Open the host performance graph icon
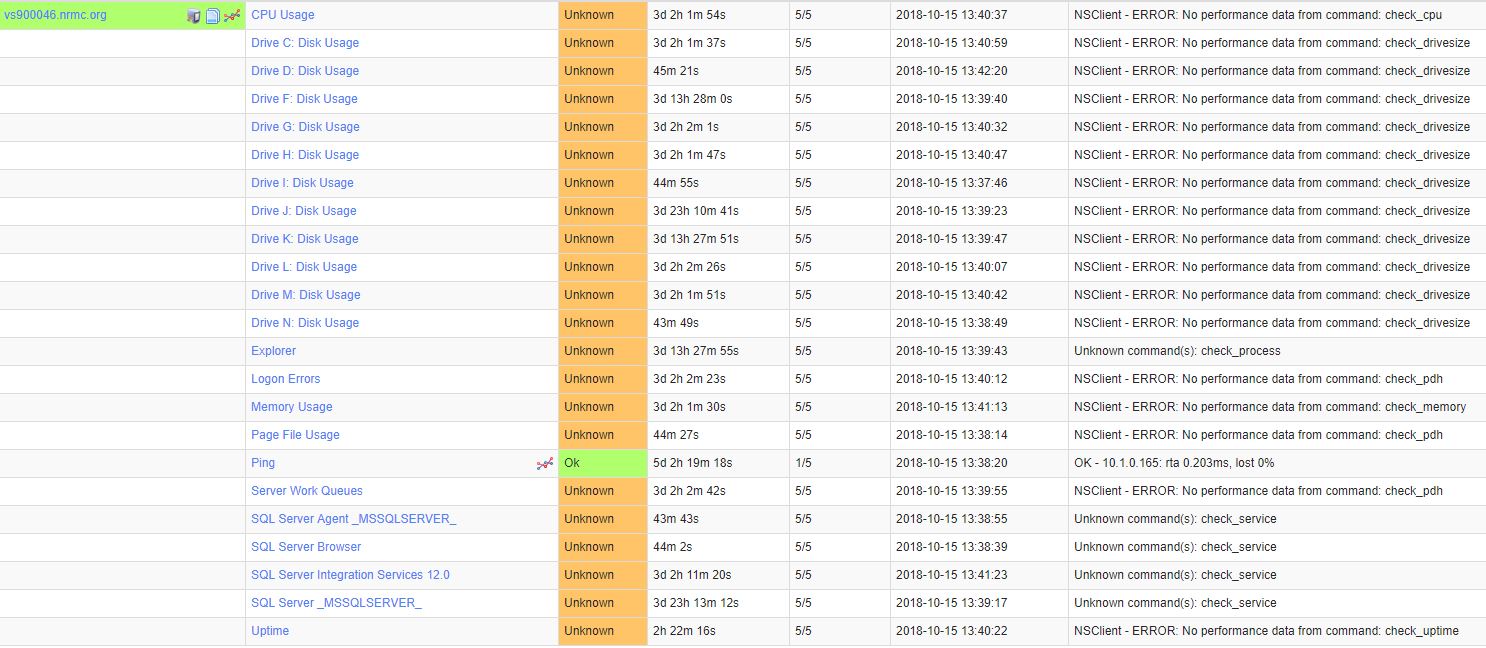This screenshot has width=1486, height=648. point(232,16)
